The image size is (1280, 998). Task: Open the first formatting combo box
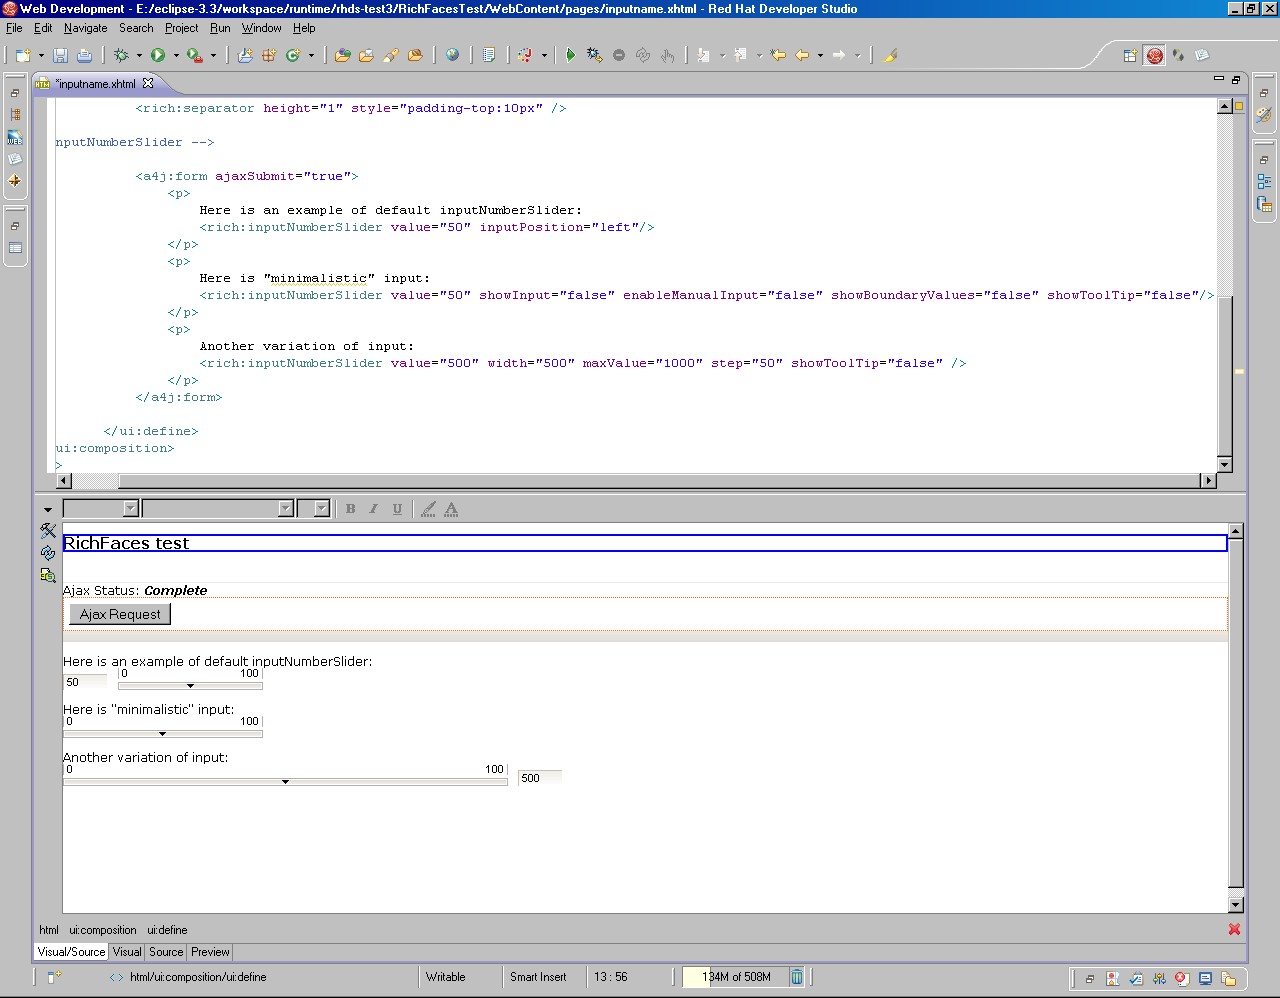click(130, 508)
